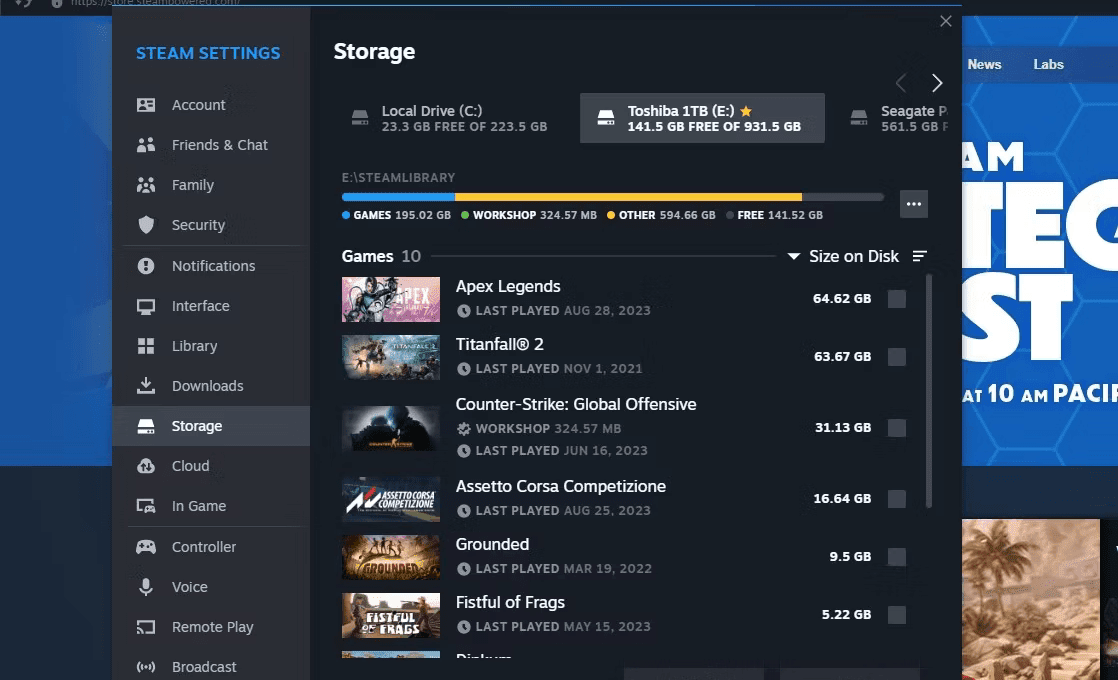Screen dimensions: 1118x680
Task: Click the Library grid icon
Action: pyautogui.click(x=145, y=346)
